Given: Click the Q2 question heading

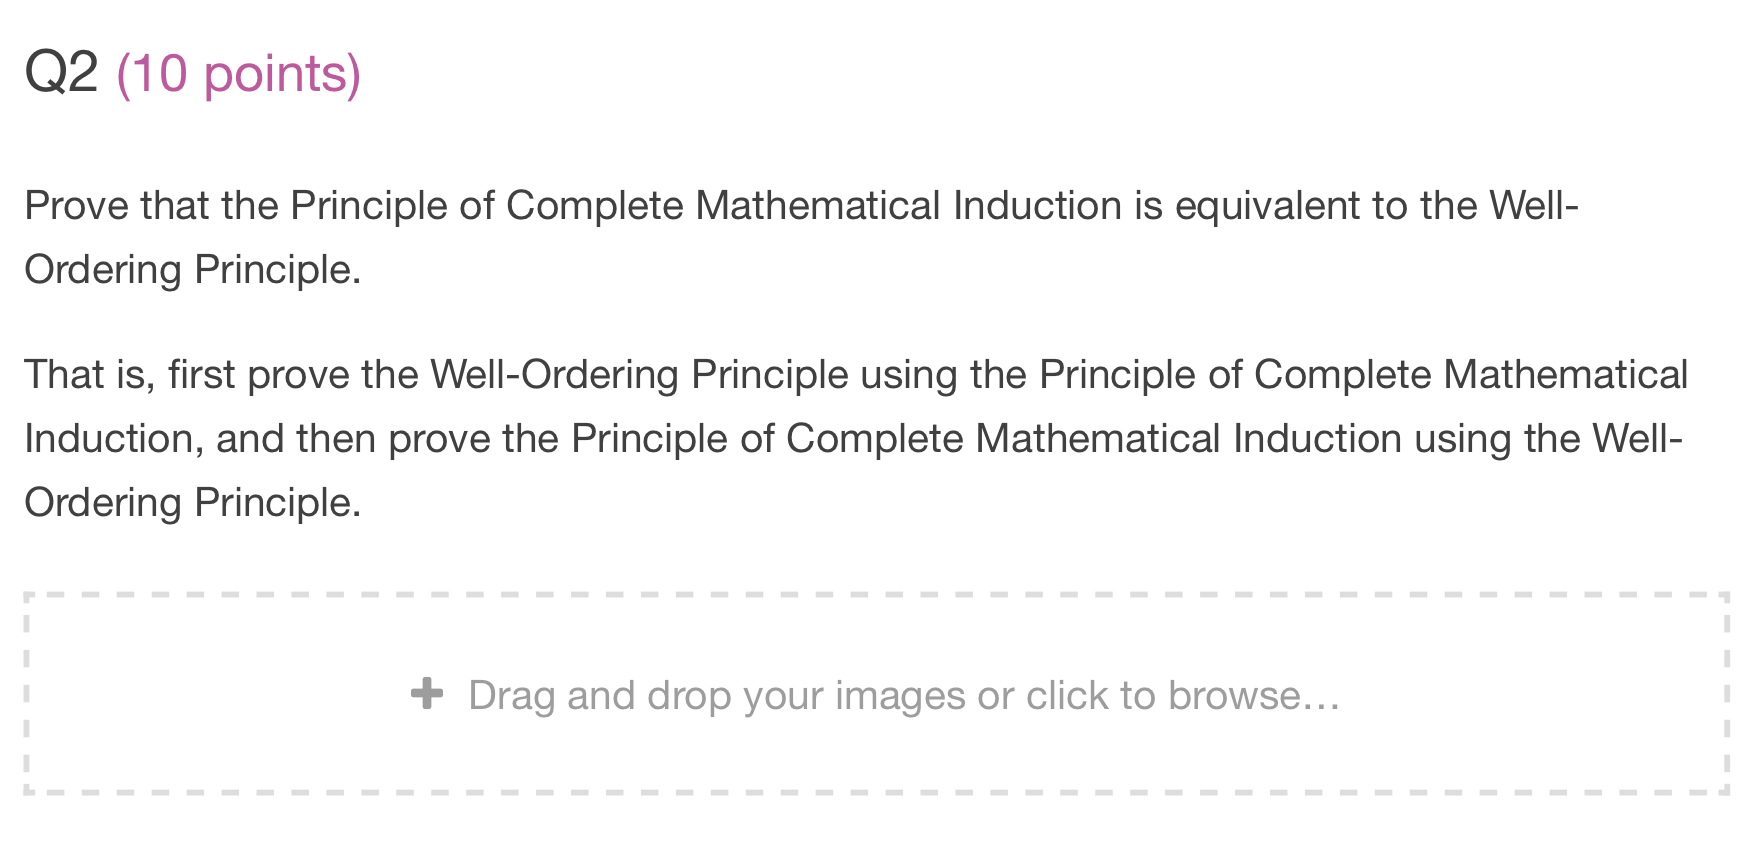Looking at the screenshot, I should pos(62,70).
